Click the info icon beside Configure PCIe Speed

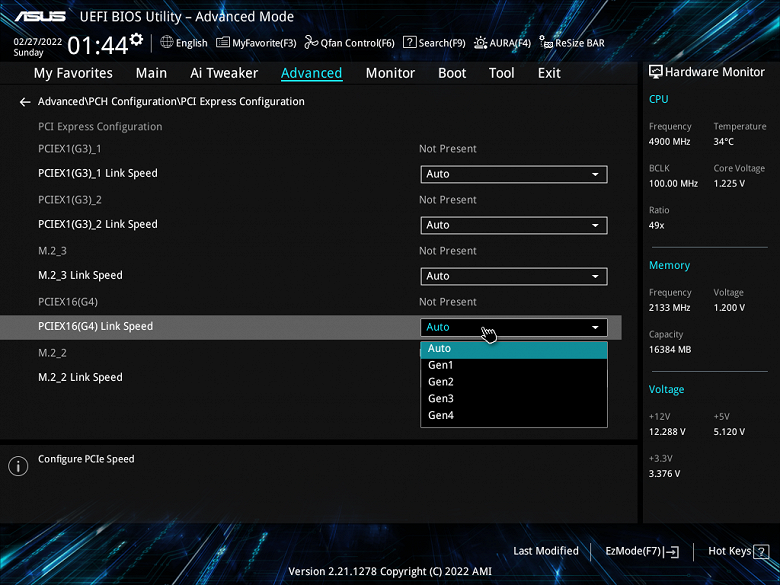(x=18, y=466)
